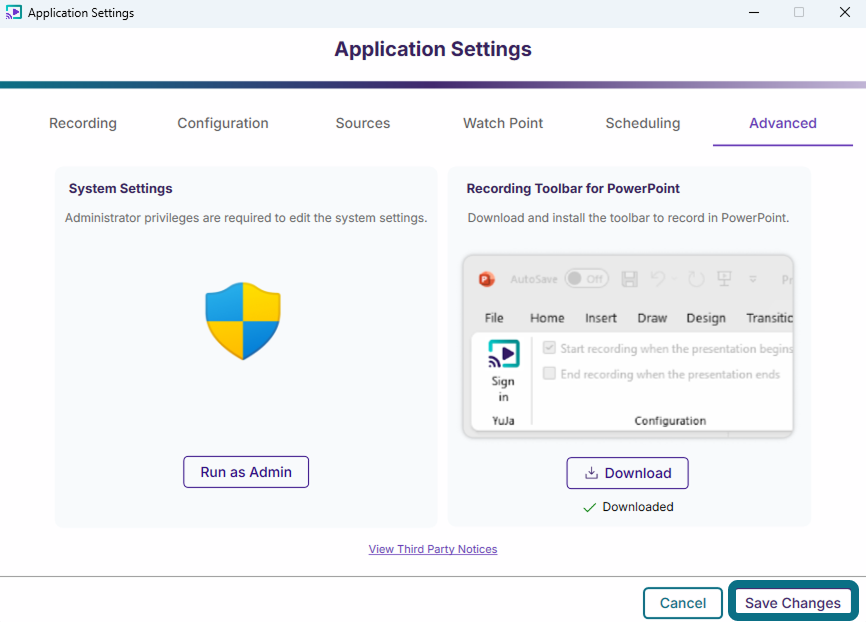The width and height of the screenshot is (866, 622).
Task: Click the "Downloaded" status text
Action: (638, 507)
